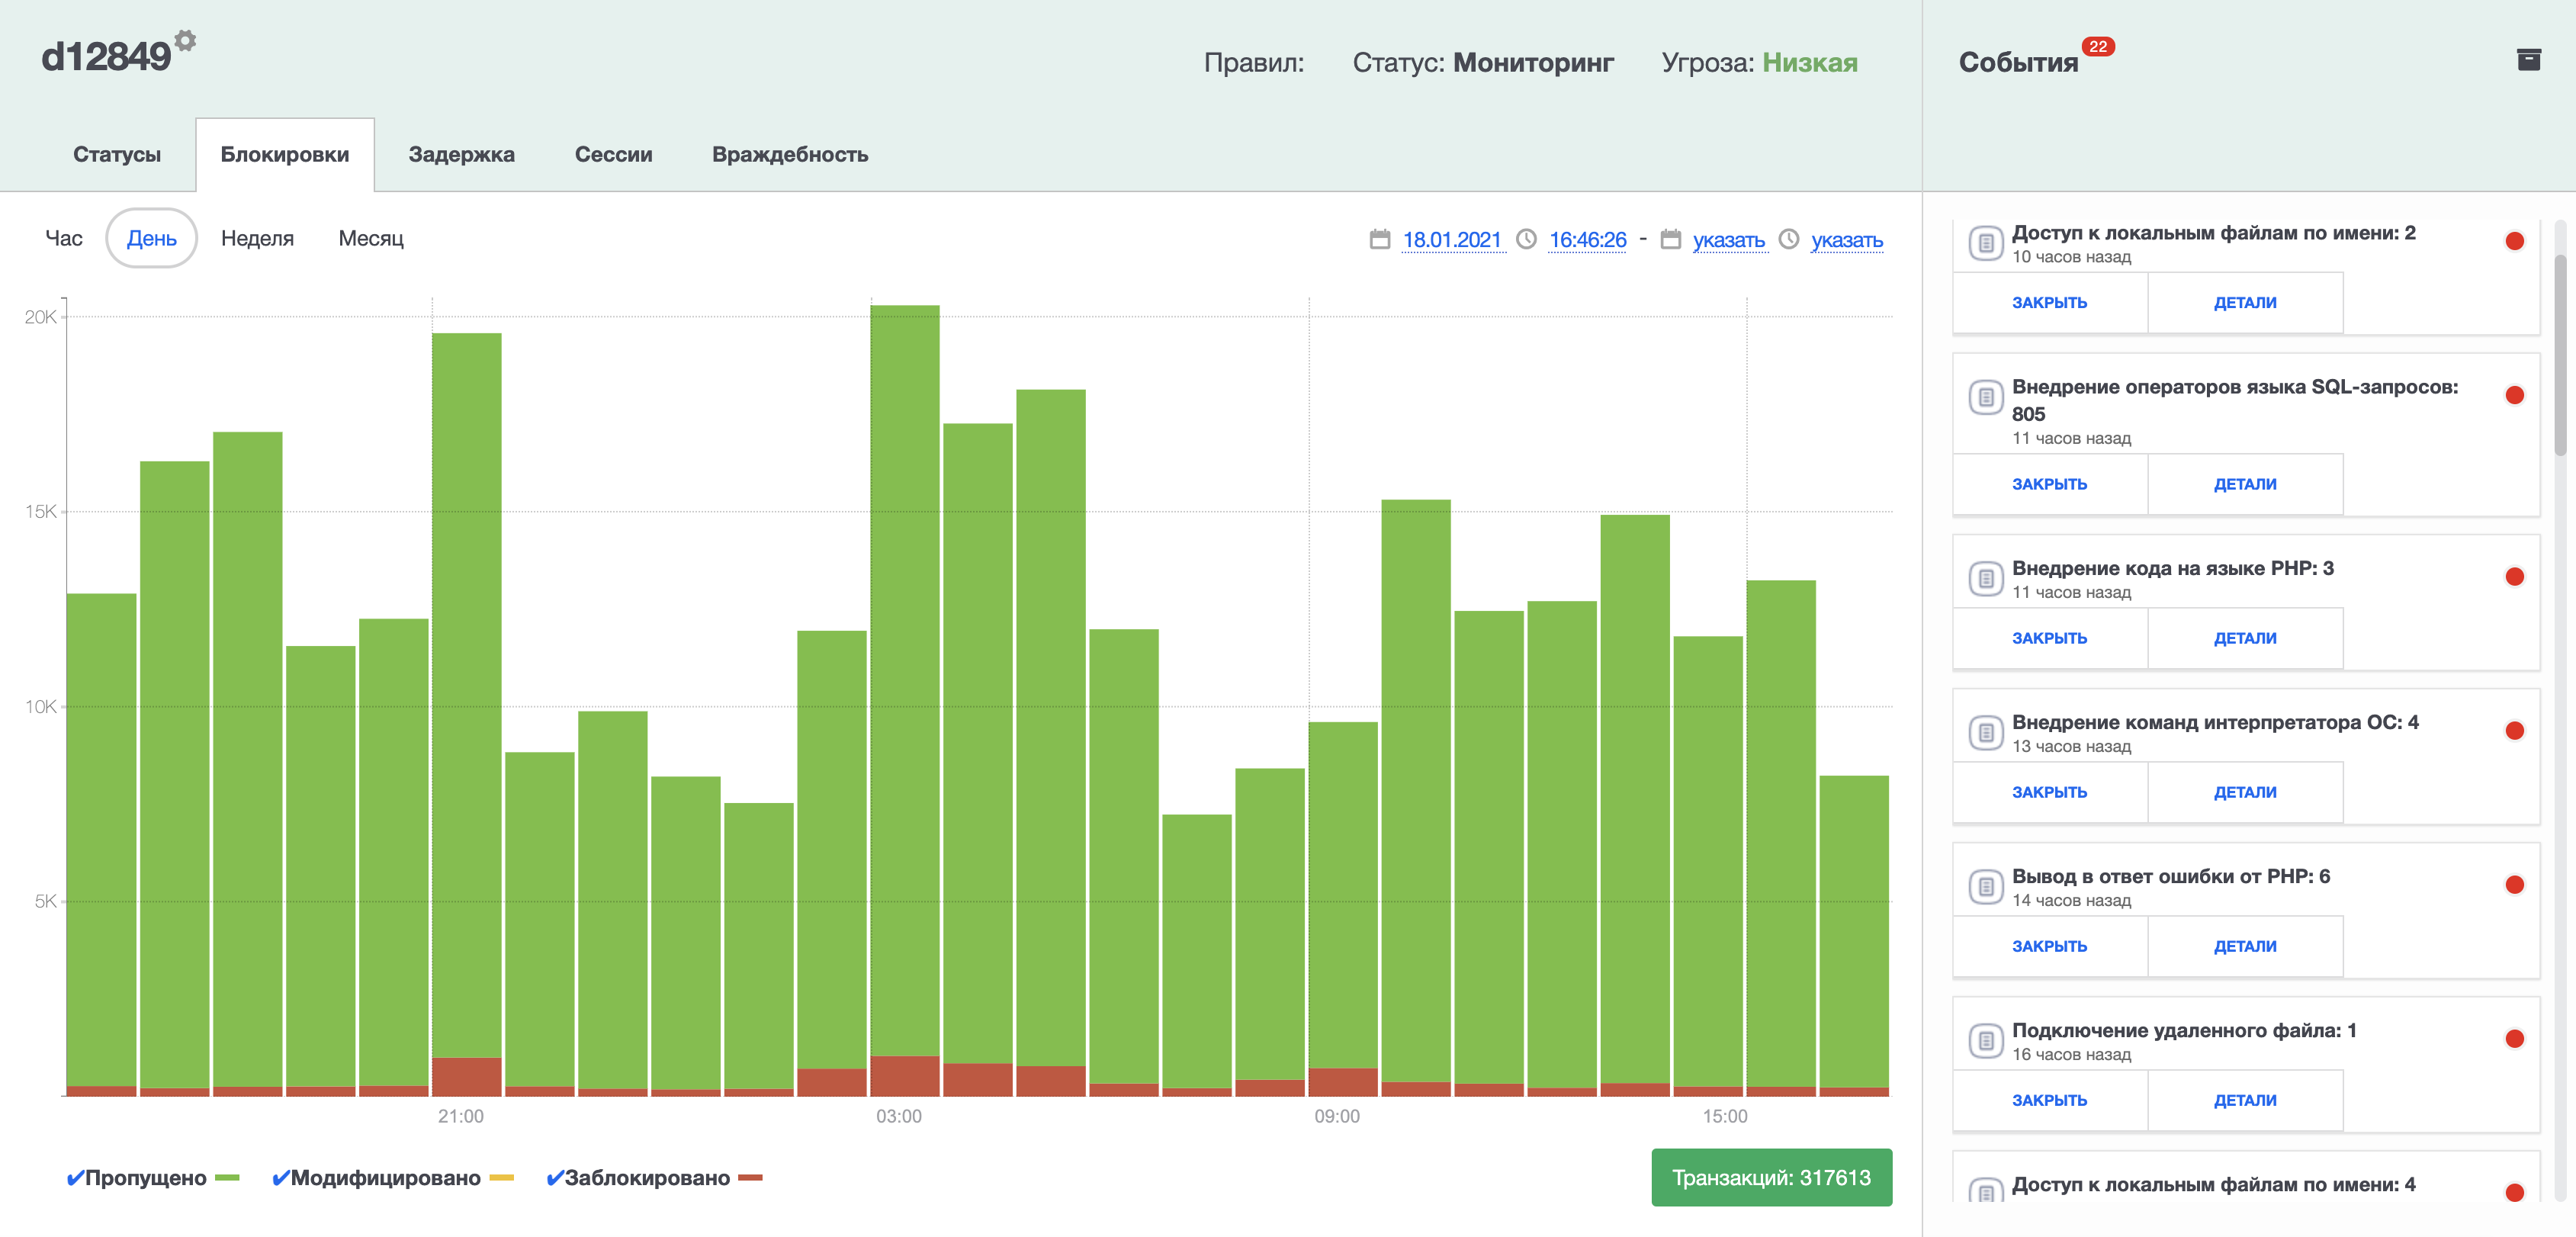The height and width of the screenshot is (1237, 2576).
Task: Click the end time clock icon
Action: tap(1788, 239)
